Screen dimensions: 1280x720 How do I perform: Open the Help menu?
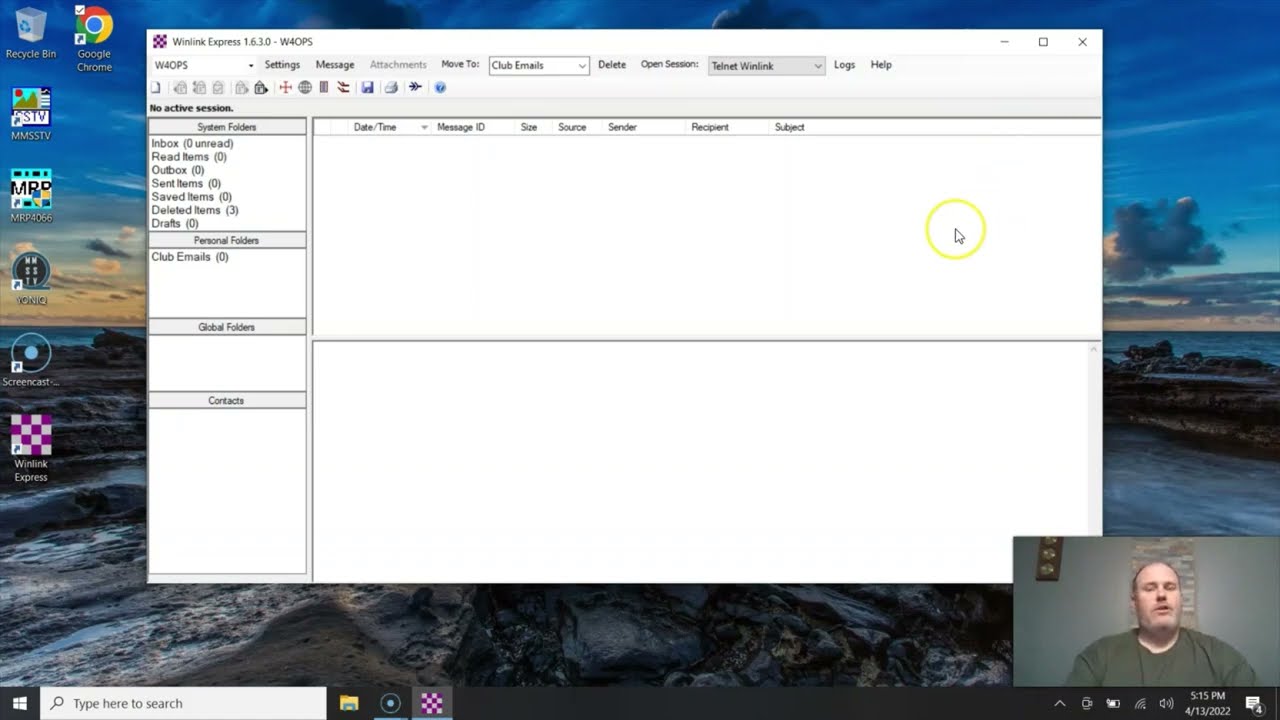[881, 65]
